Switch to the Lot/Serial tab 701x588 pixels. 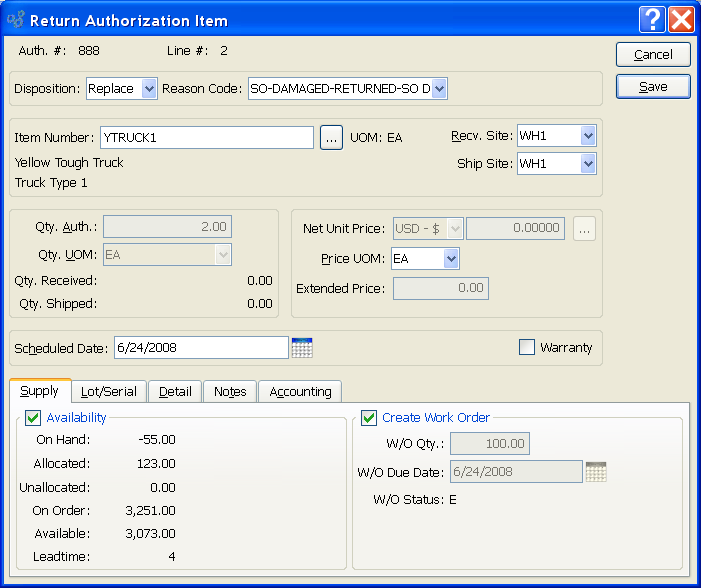click(110, 391)
